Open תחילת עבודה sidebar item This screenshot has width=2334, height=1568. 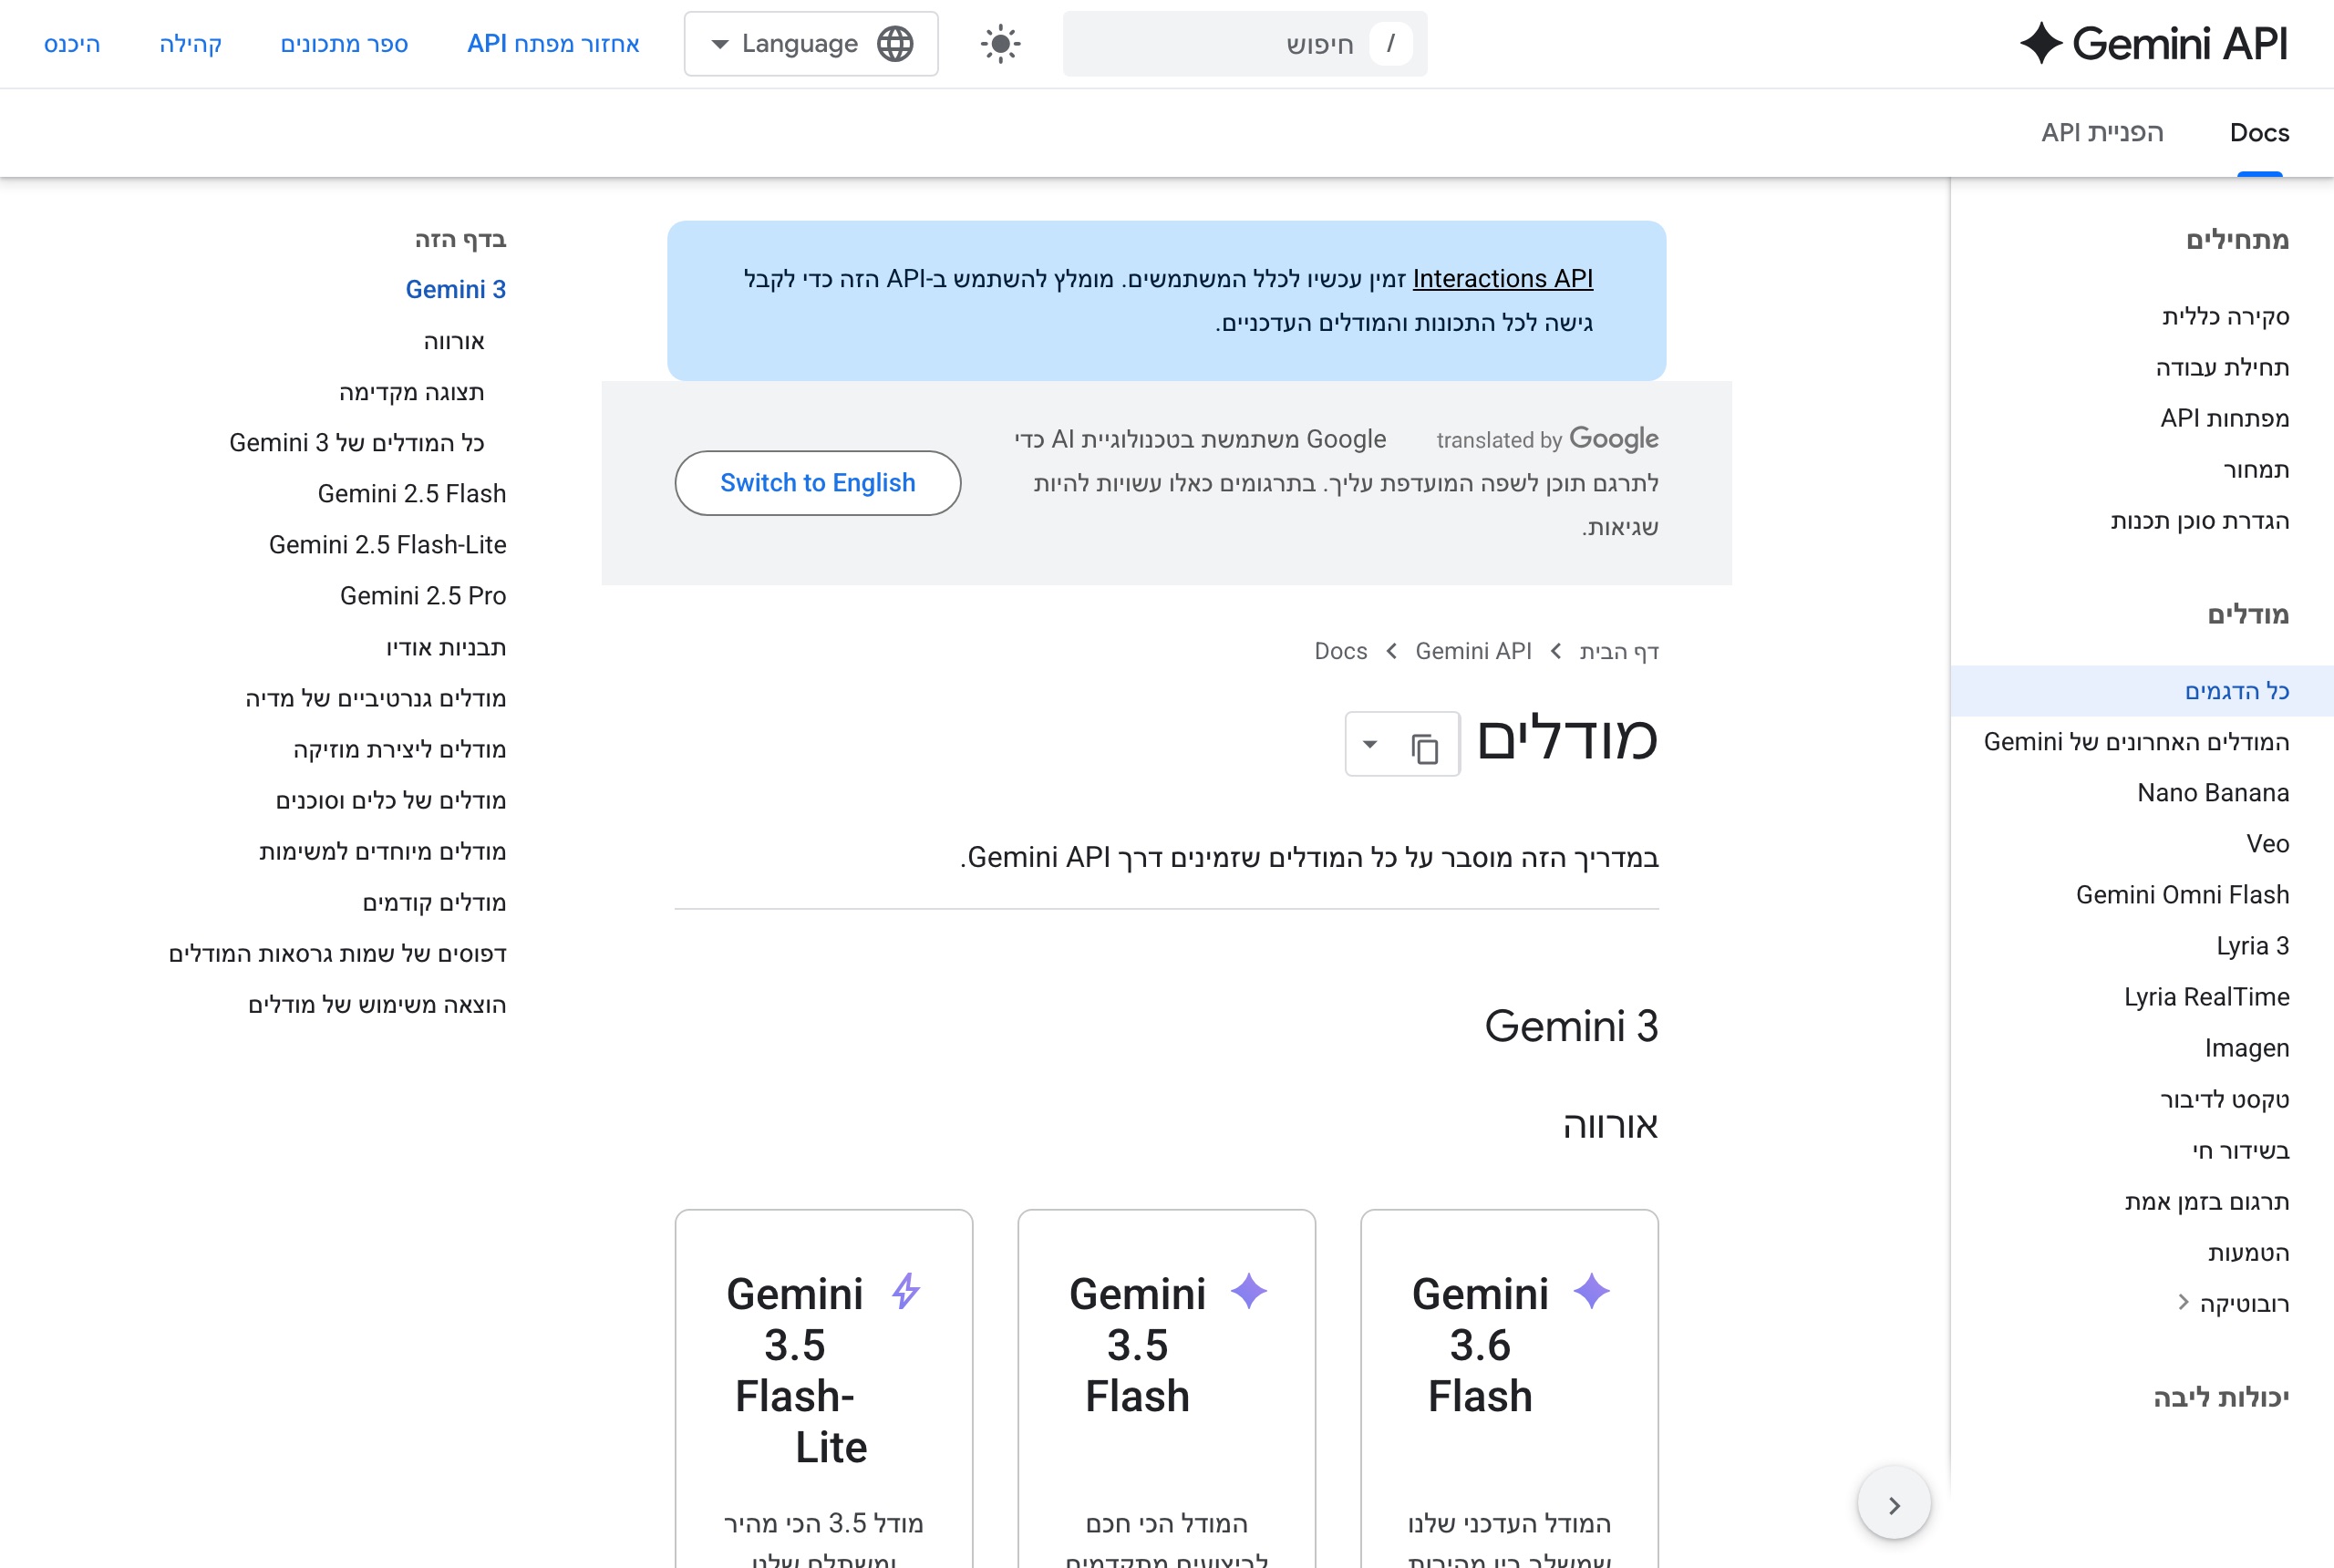[x=2222, y=367]
